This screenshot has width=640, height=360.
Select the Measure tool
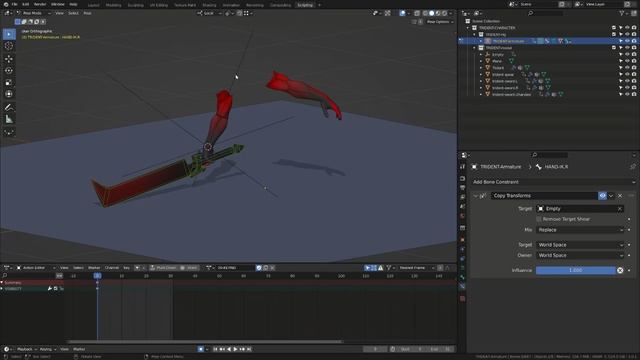[x=9, y=119]
